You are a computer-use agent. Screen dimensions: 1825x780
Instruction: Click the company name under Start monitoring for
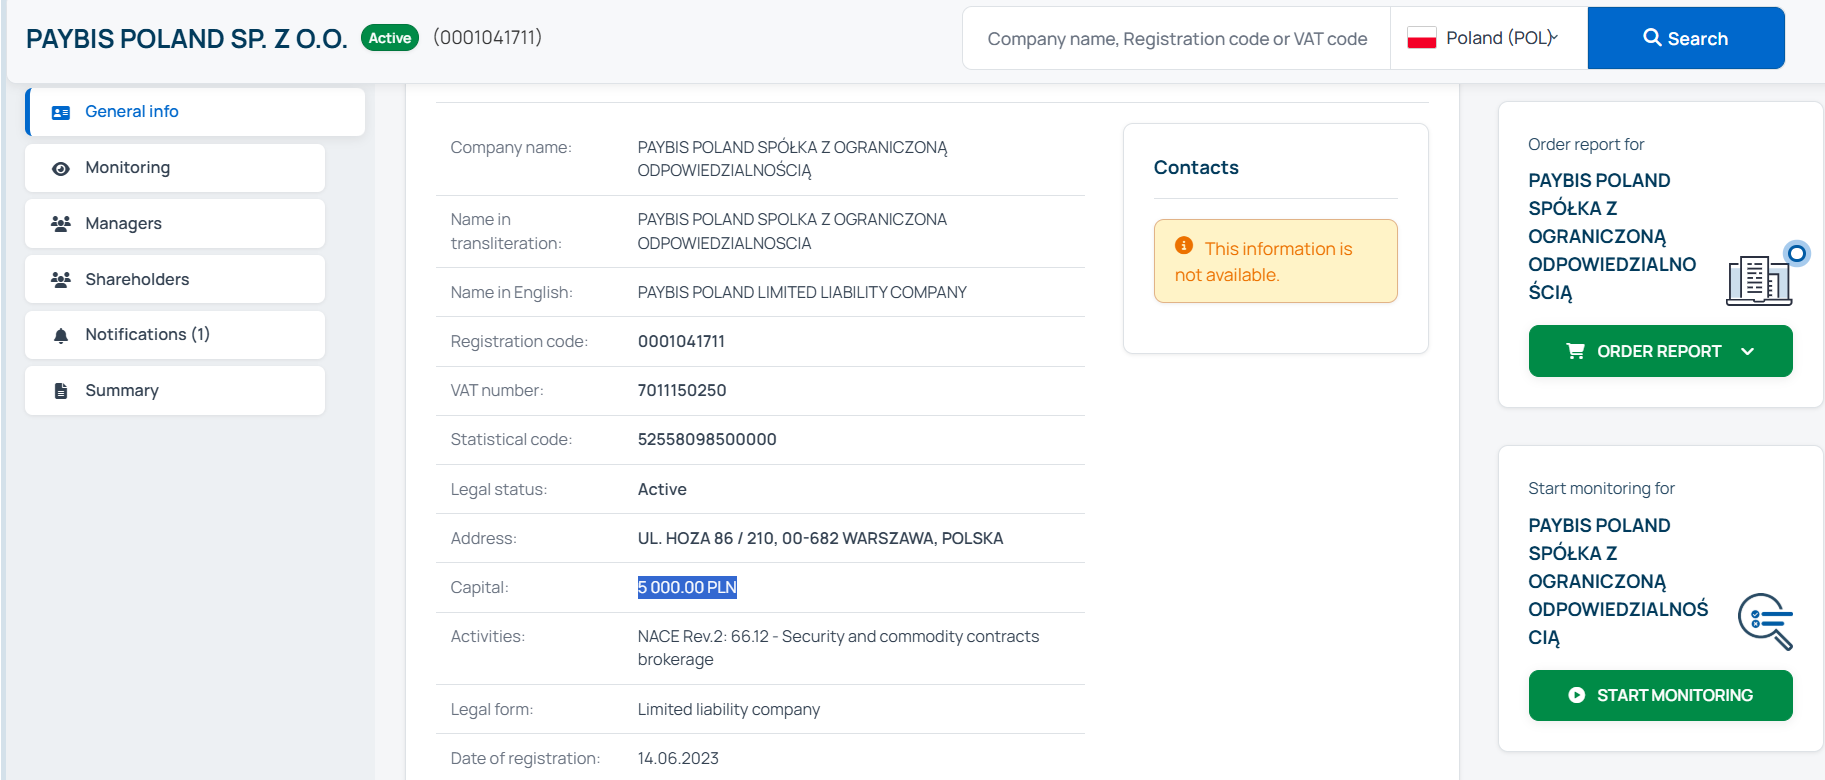click(x=1618, y=582)
